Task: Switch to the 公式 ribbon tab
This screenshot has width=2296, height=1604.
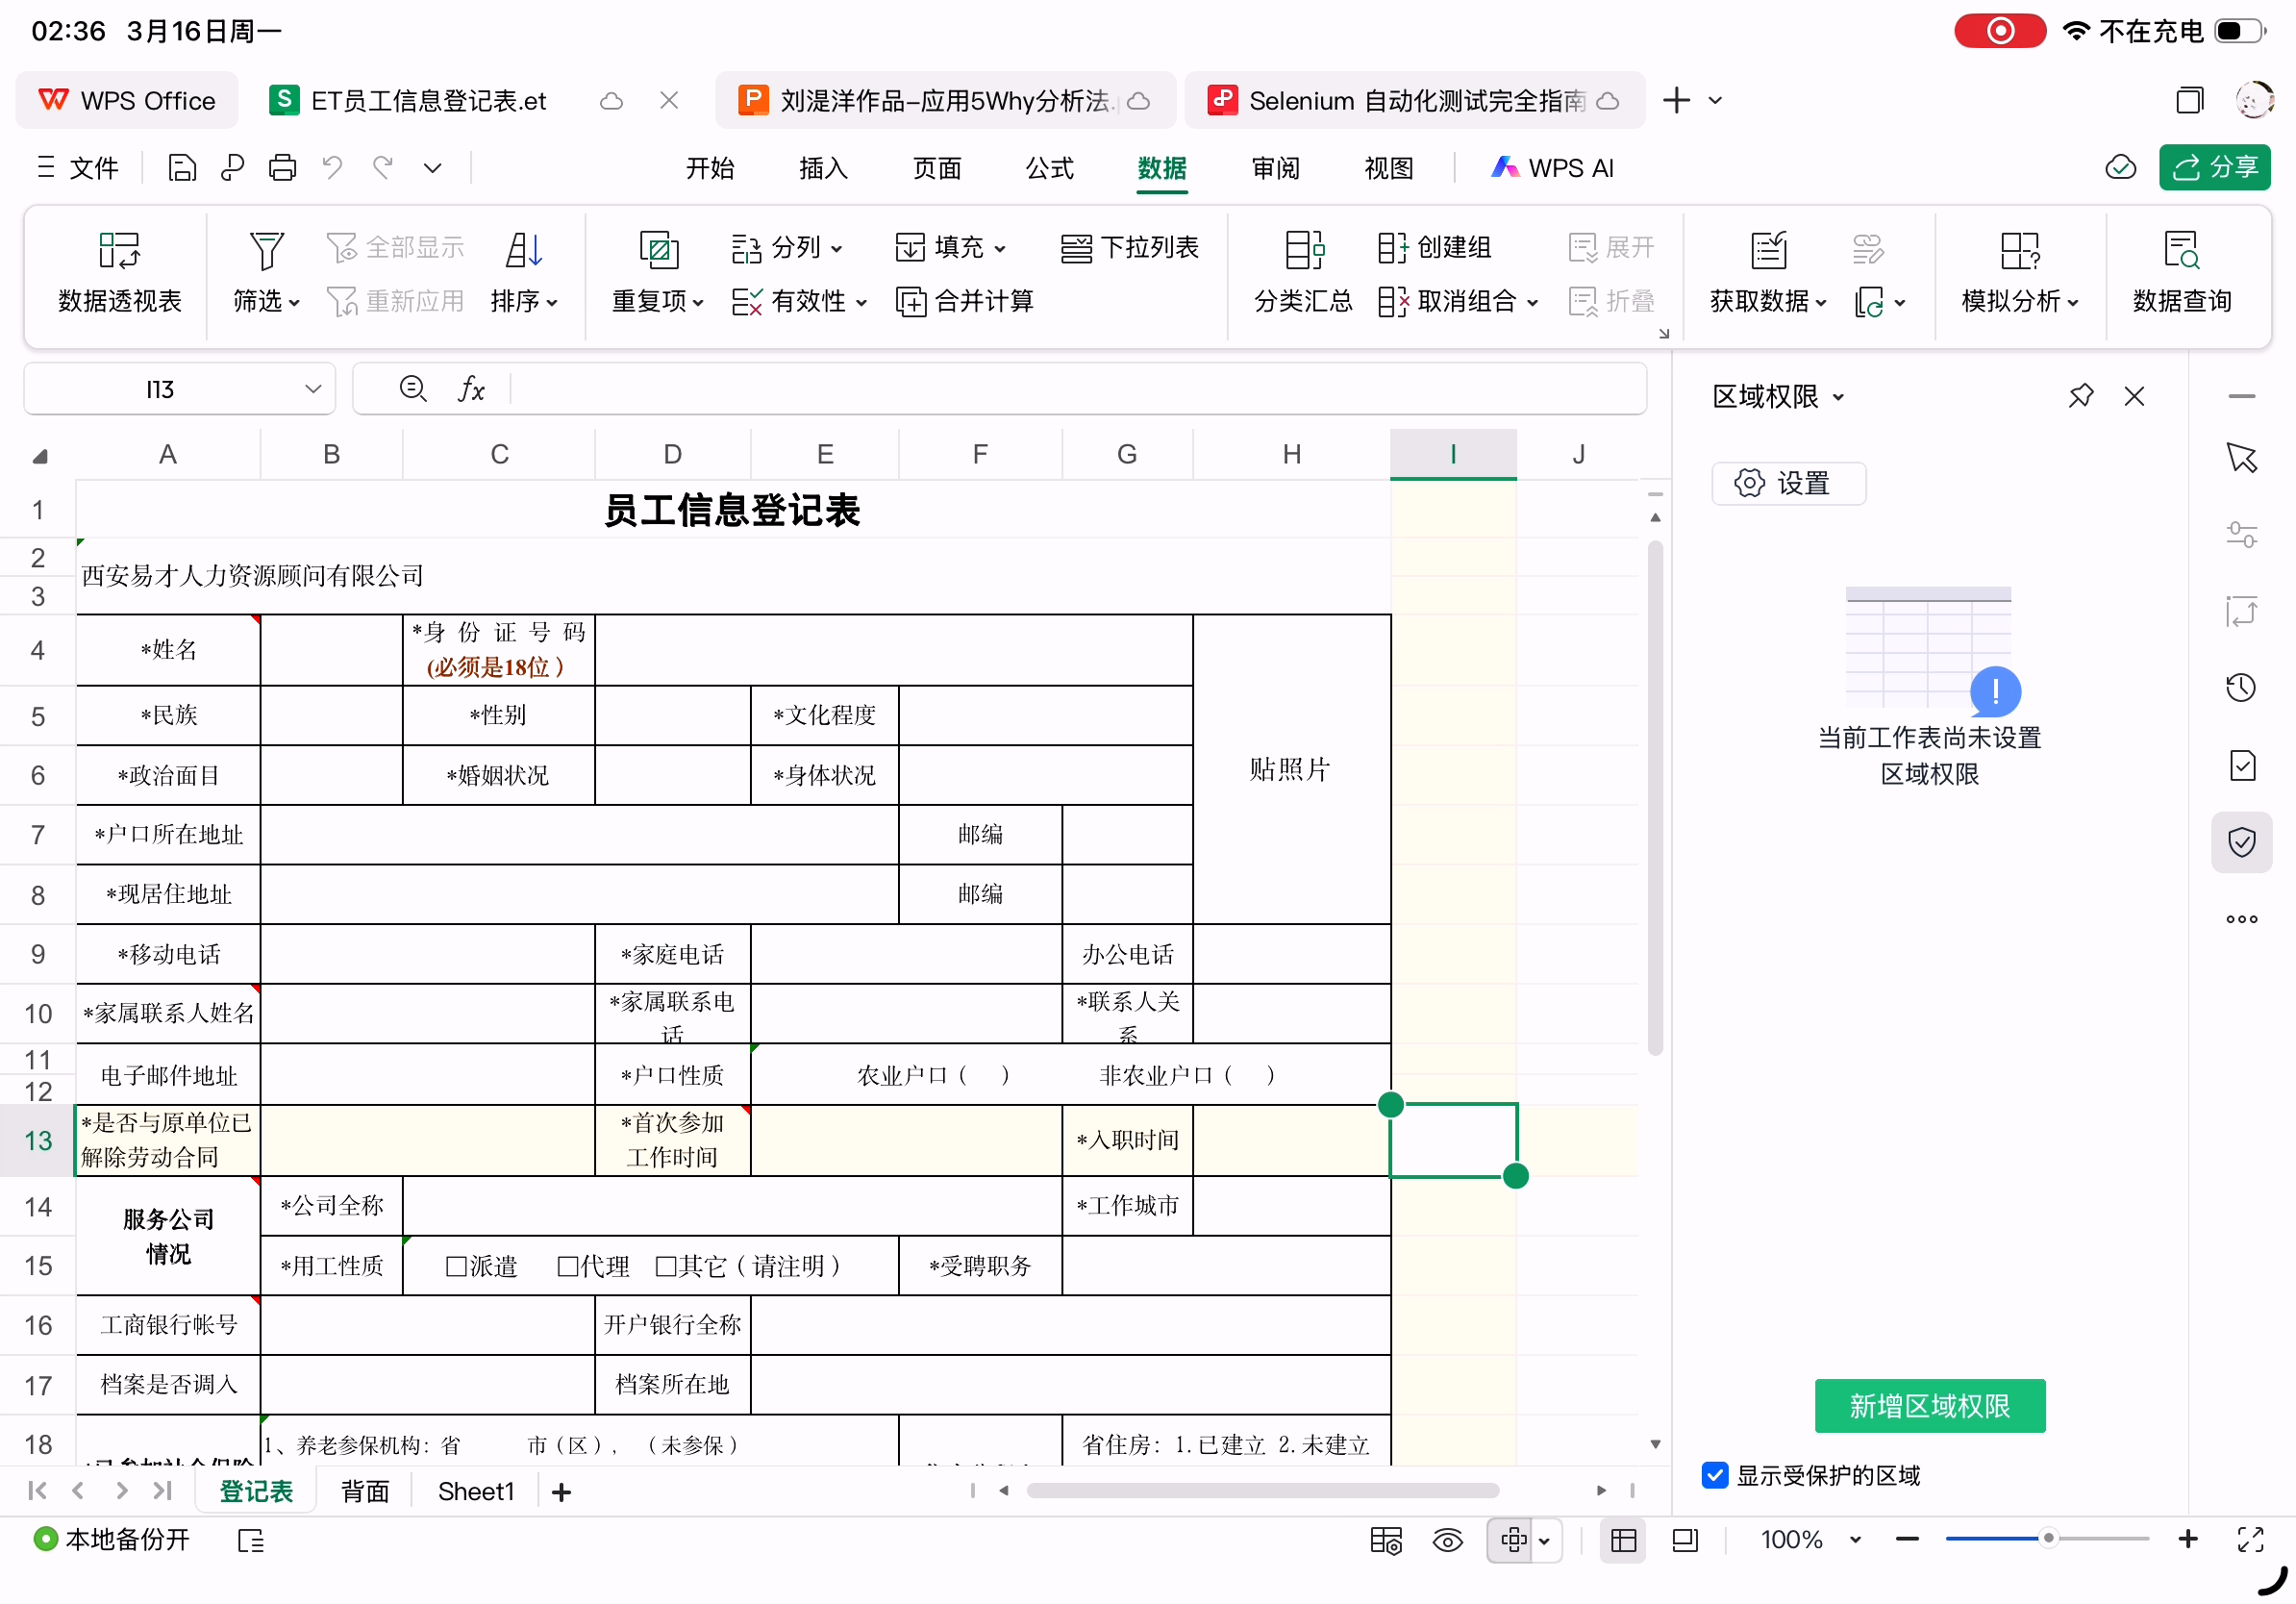Action: 1049,168
